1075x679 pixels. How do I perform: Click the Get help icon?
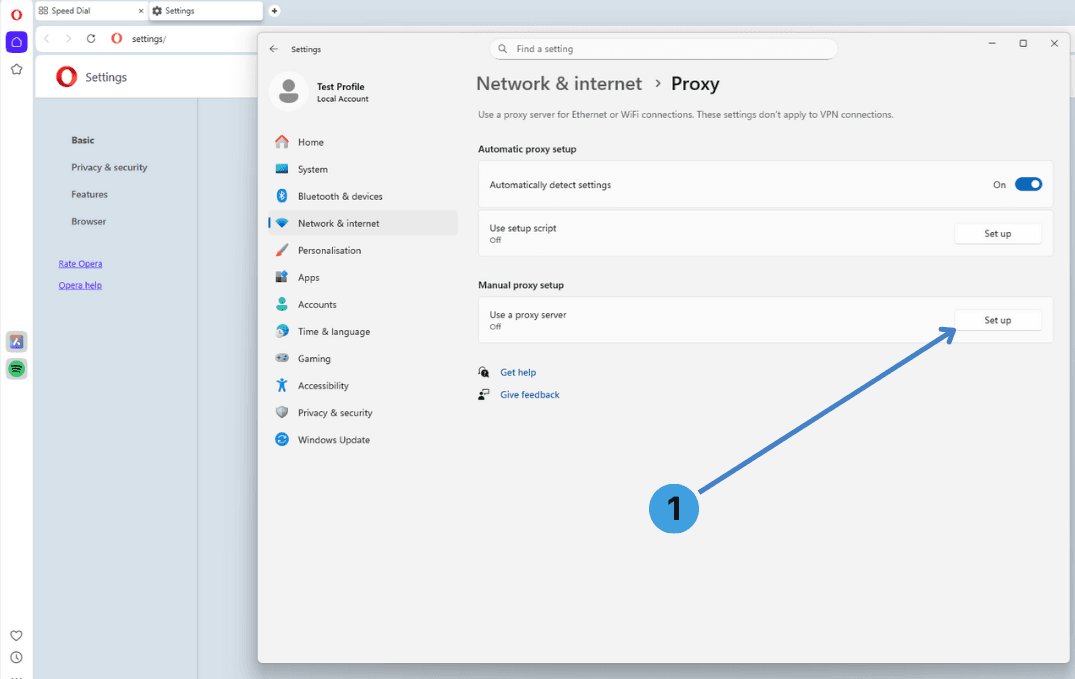click(x=484, y=372)
